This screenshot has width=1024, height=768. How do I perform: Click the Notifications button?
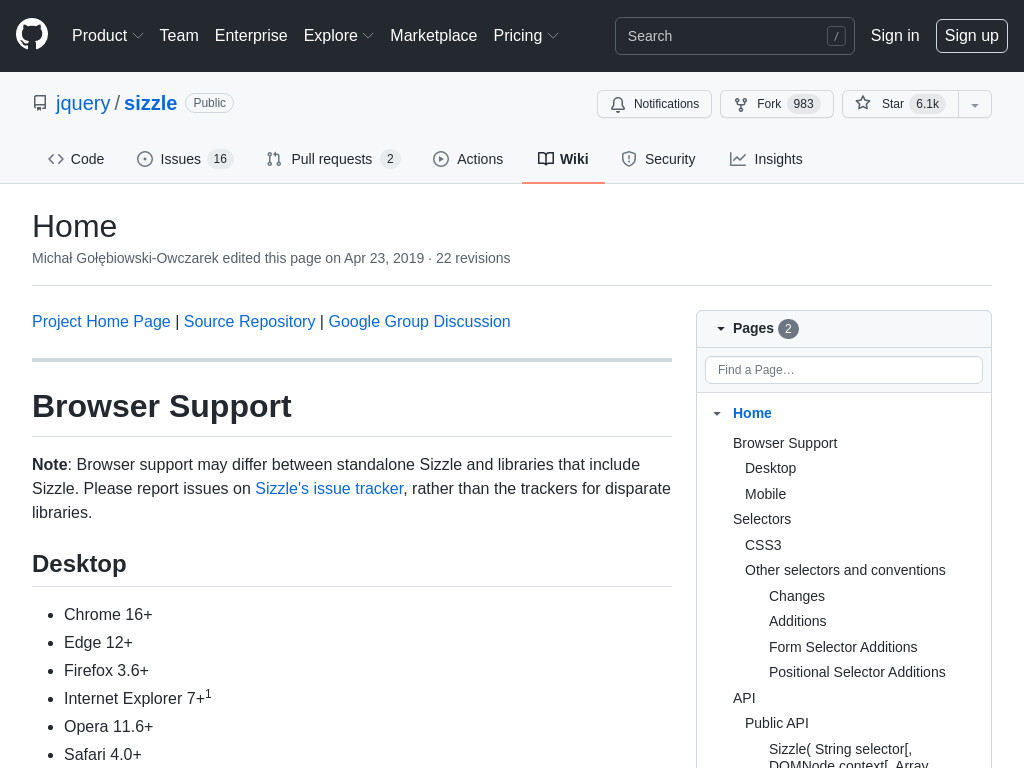654,104
